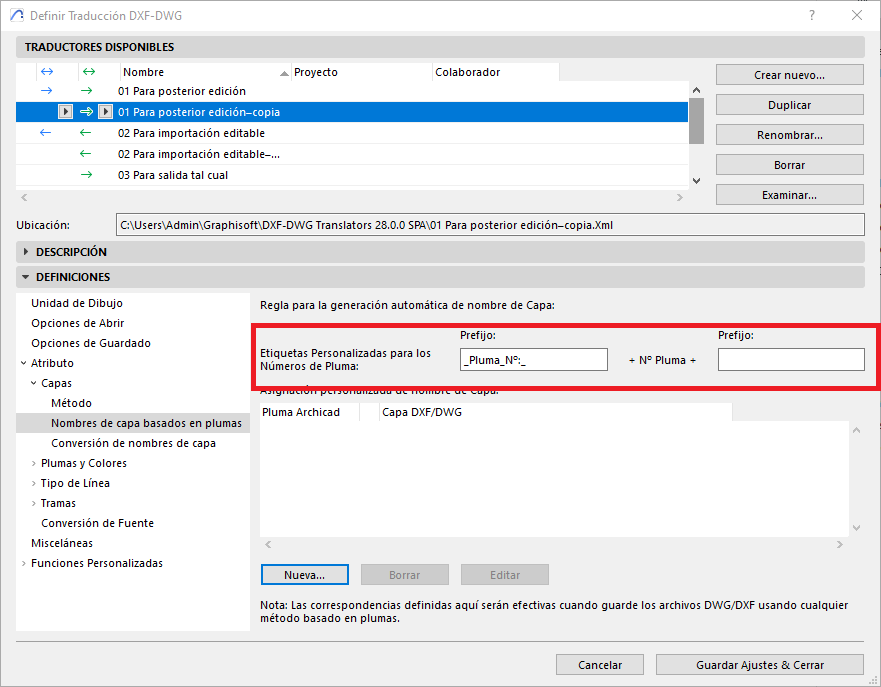Screen dimensions: 881x687
Task: Open first popup arrow button in selected translator row
Action: click(x=65, y=112)
